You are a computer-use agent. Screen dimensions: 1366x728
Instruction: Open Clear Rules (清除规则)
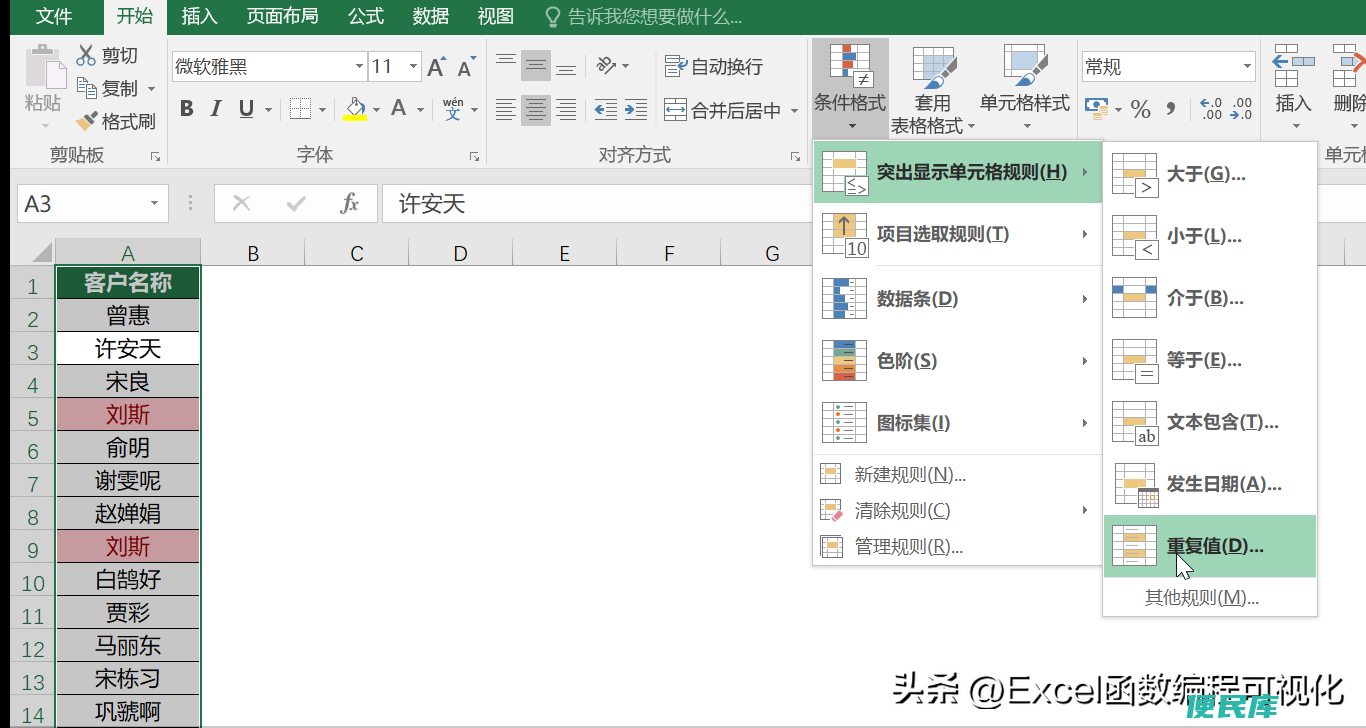957,511
